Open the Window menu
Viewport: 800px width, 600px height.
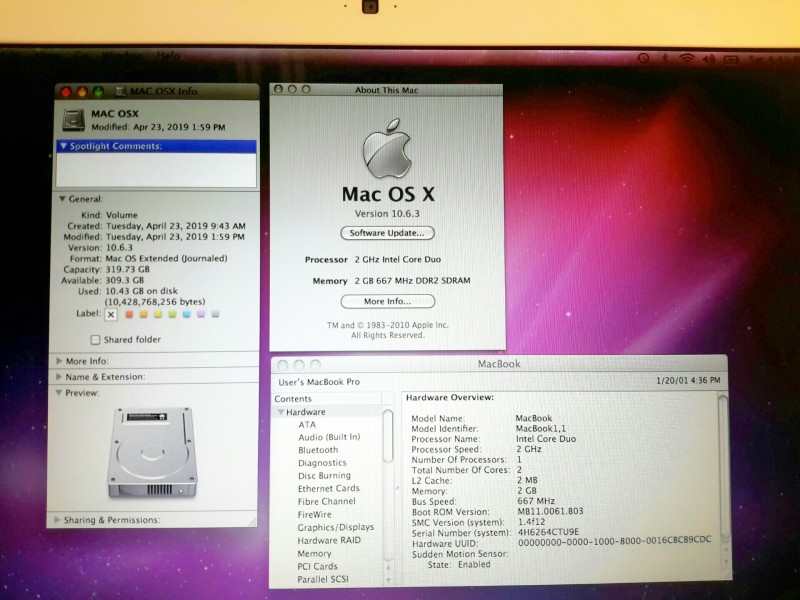tap(122, 55)
